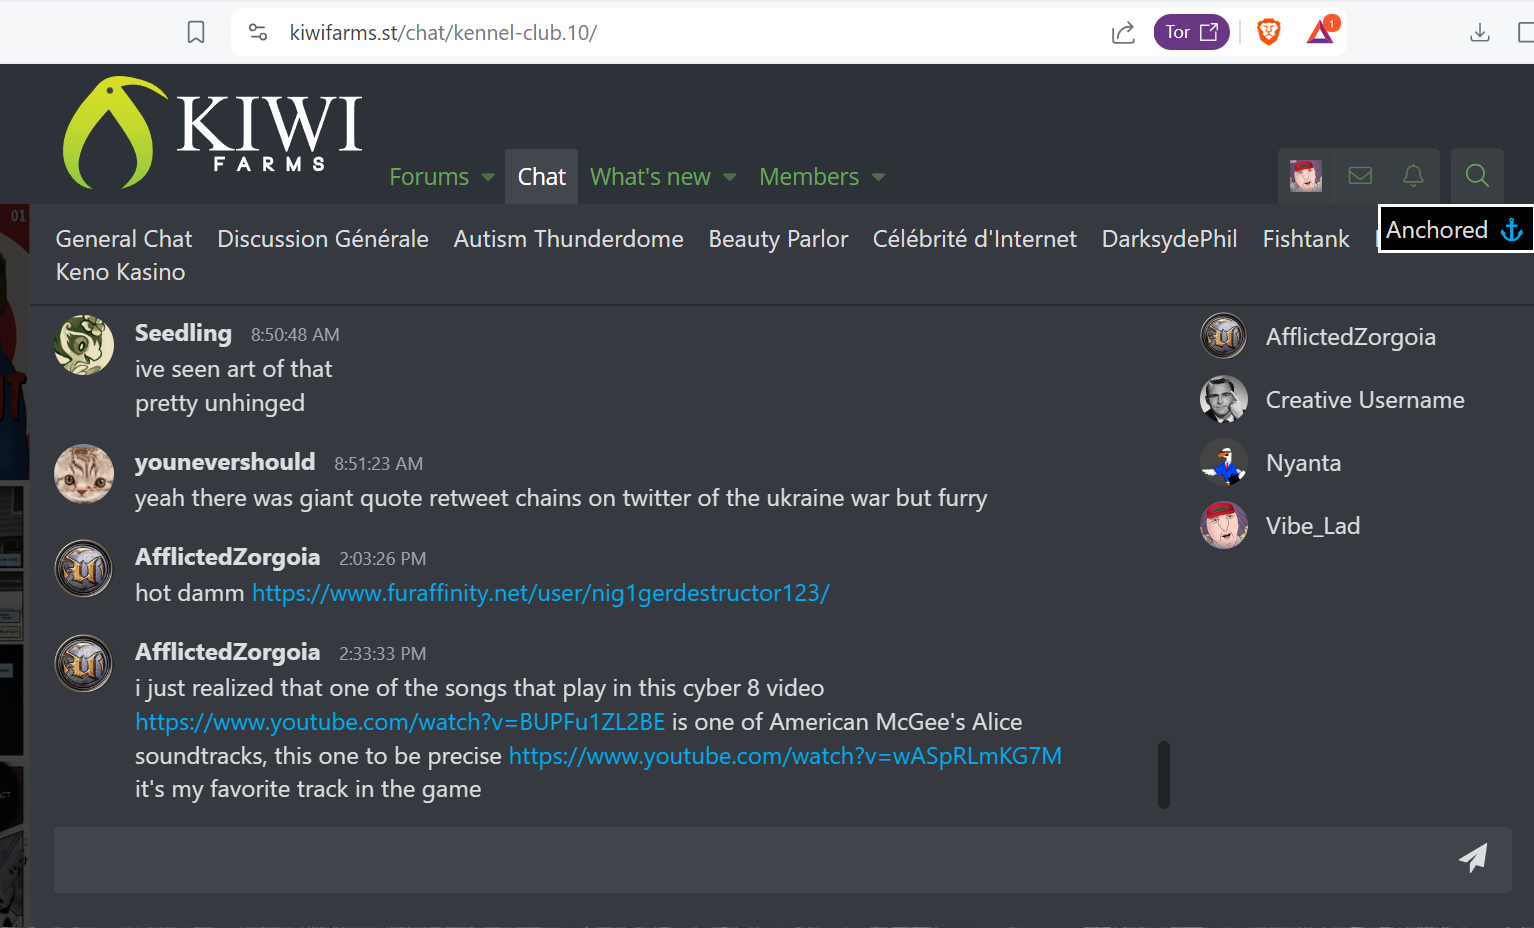The height and width of the screenshot is (928, 1534).
Task: Expand Forums dropdown arrow
Action: pyautogui.click(x=488, y=178)
